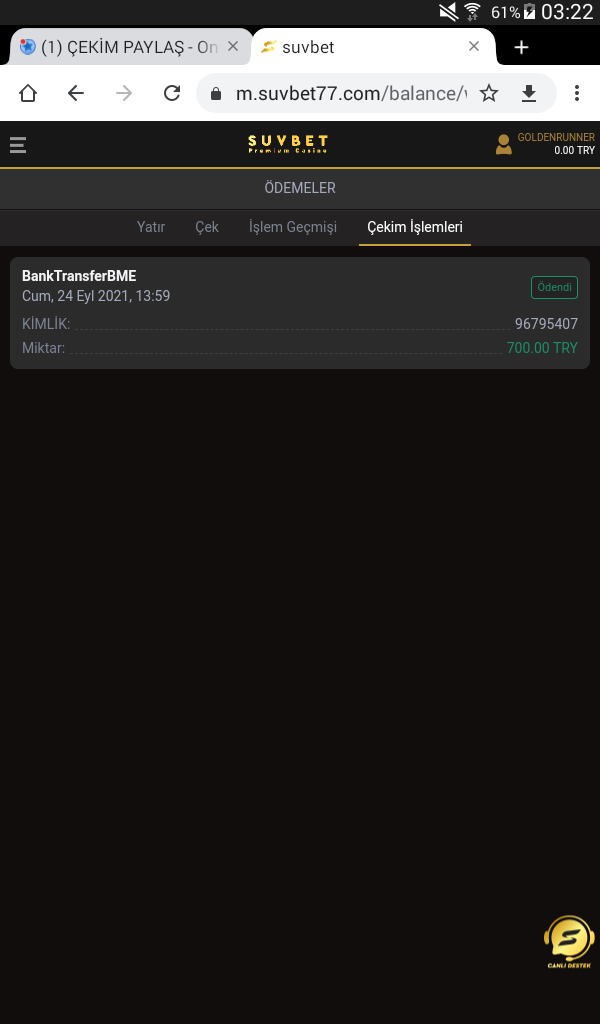Viewport: 600px width, 1024px height.
Task: Bookmark this page with star
Action: point(489,93)
